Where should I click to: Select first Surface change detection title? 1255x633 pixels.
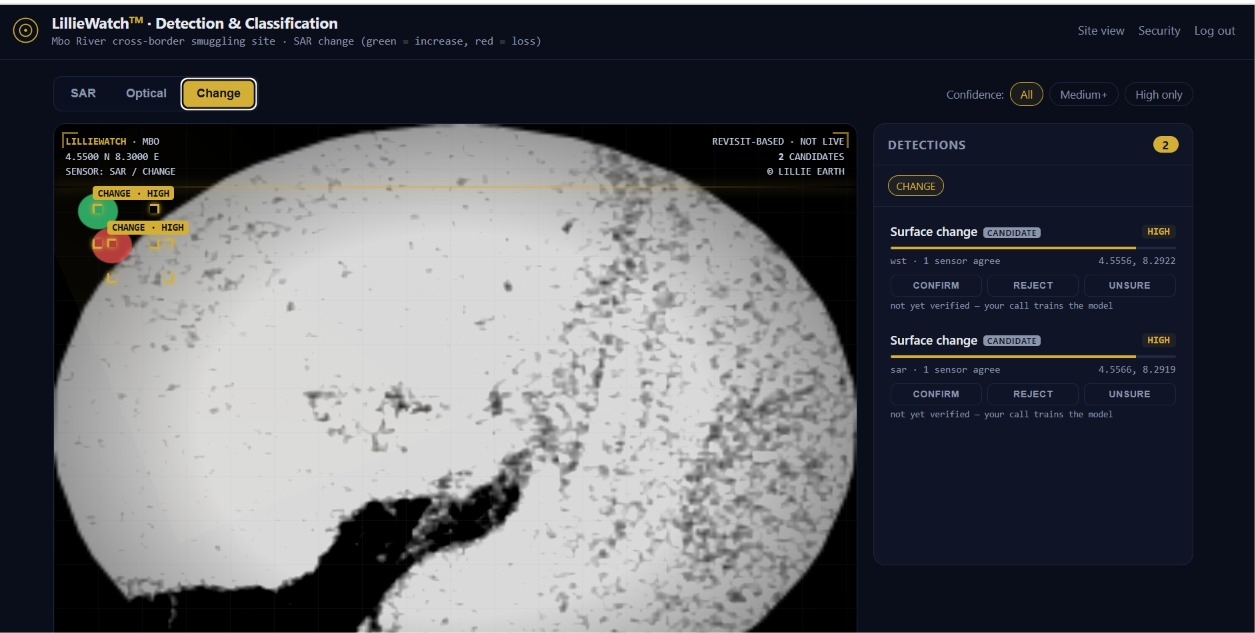[x=934, y=232]
